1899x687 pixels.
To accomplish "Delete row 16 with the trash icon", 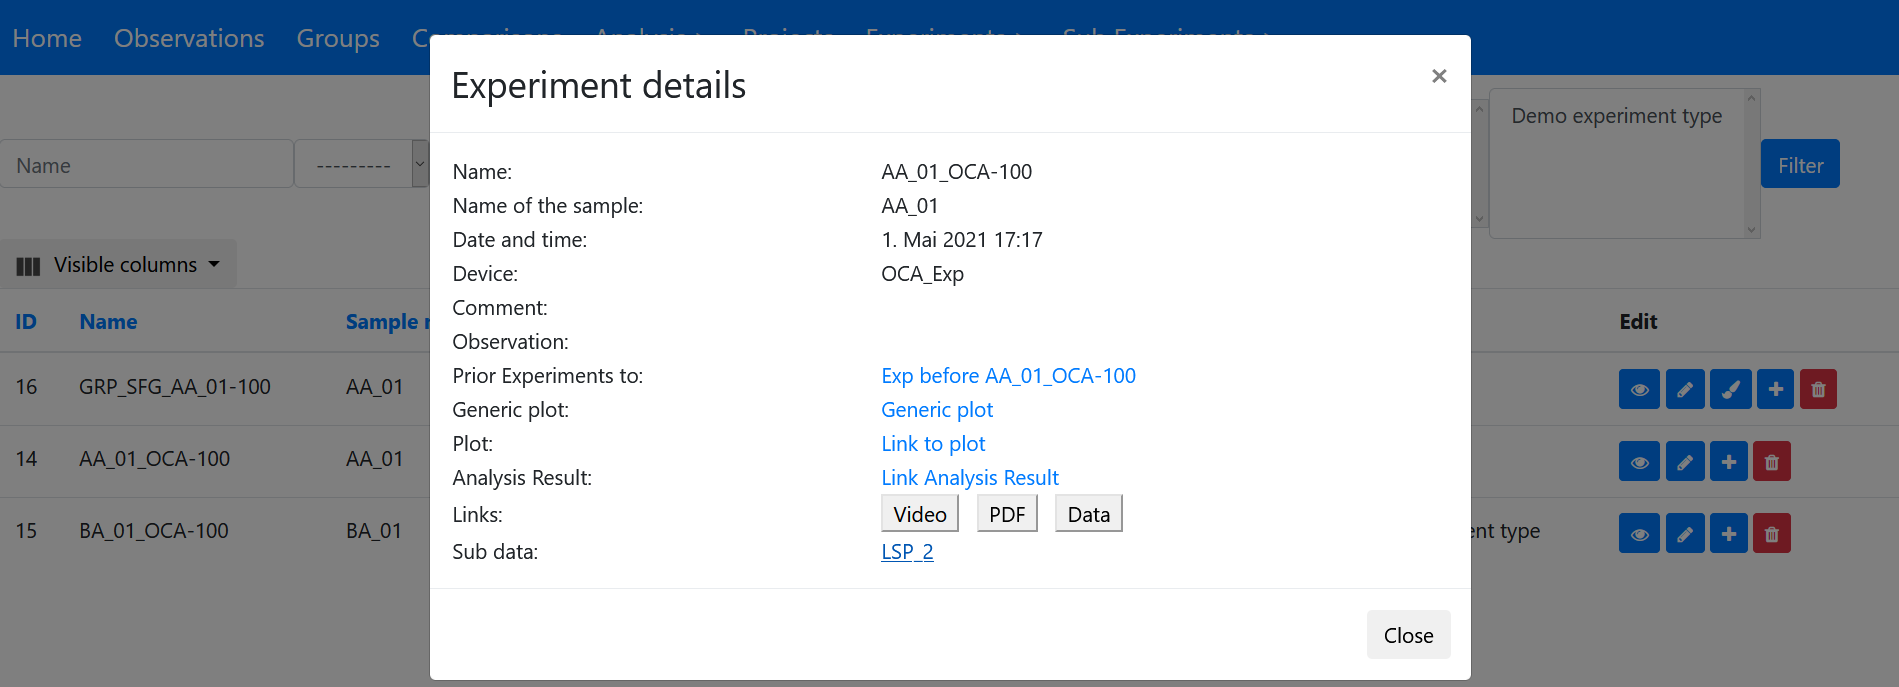I will click(1818, 389).
